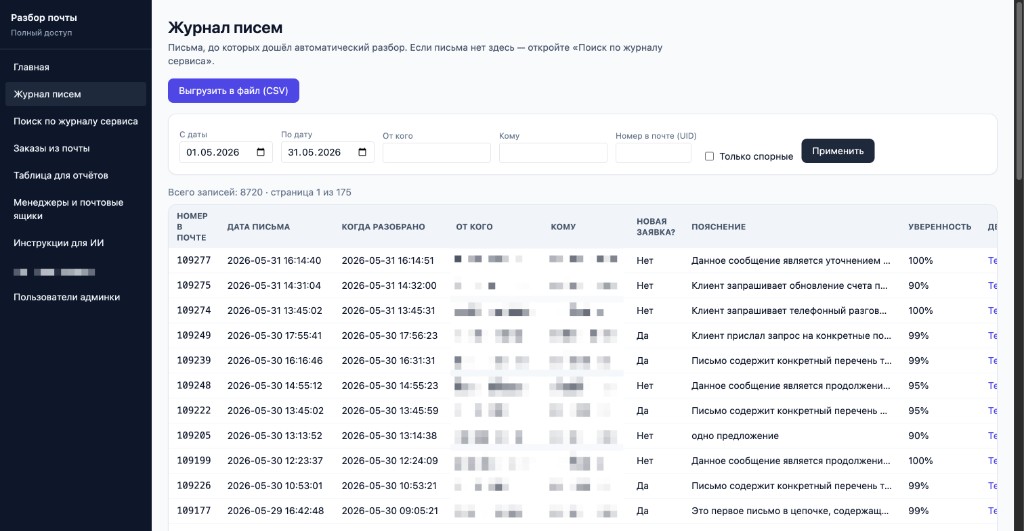This screenshot has width=1024, height=531.
Task: Click the "Уверенность" column header
Action: 939,227
